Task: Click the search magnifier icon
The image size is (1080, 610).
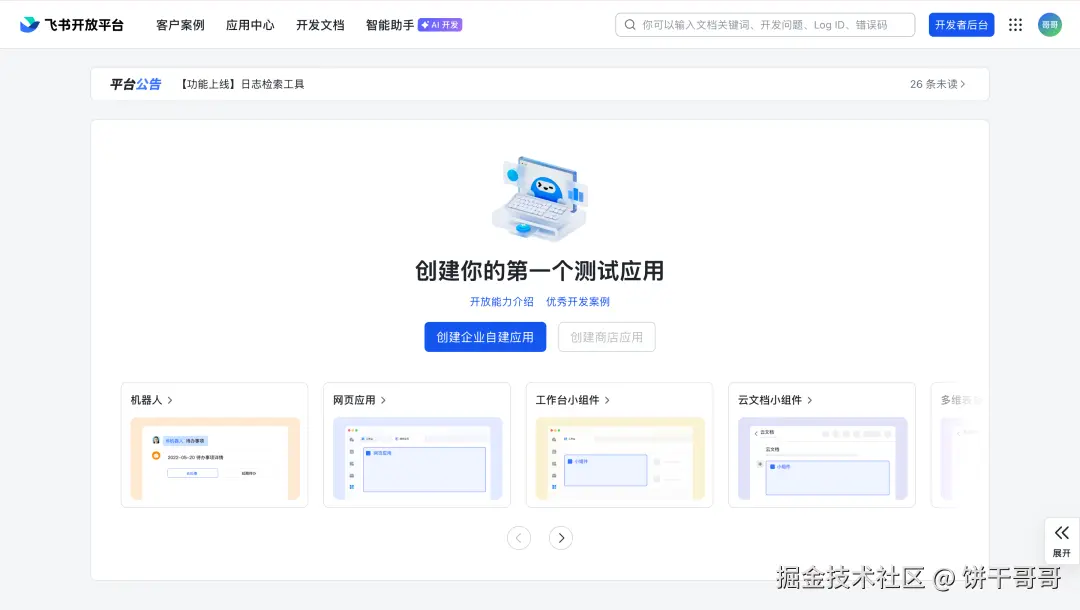Action: 630,25
